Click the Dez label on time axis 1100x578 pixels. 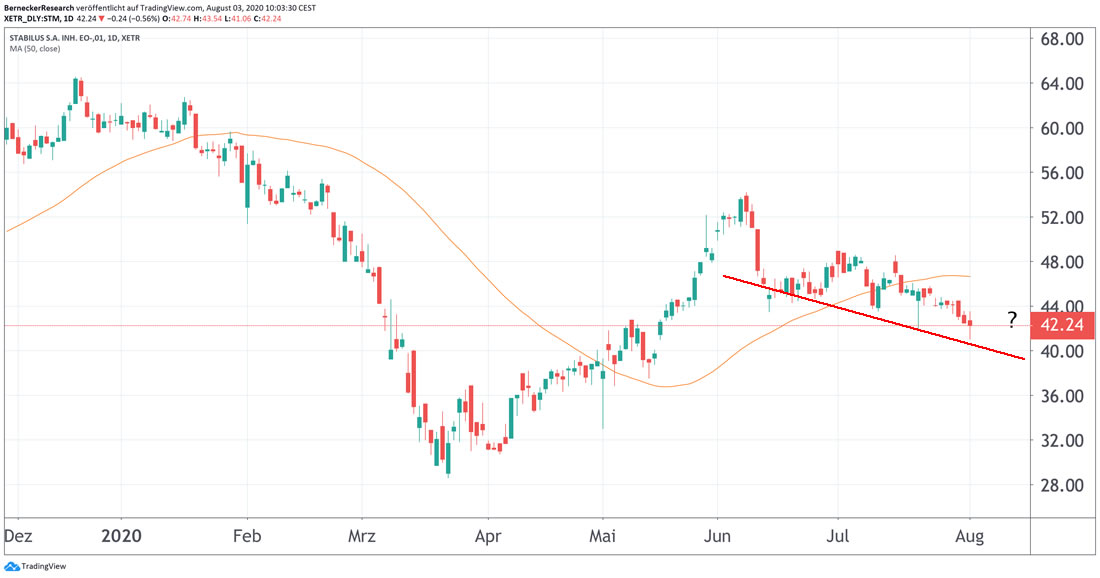pos(17,536)
